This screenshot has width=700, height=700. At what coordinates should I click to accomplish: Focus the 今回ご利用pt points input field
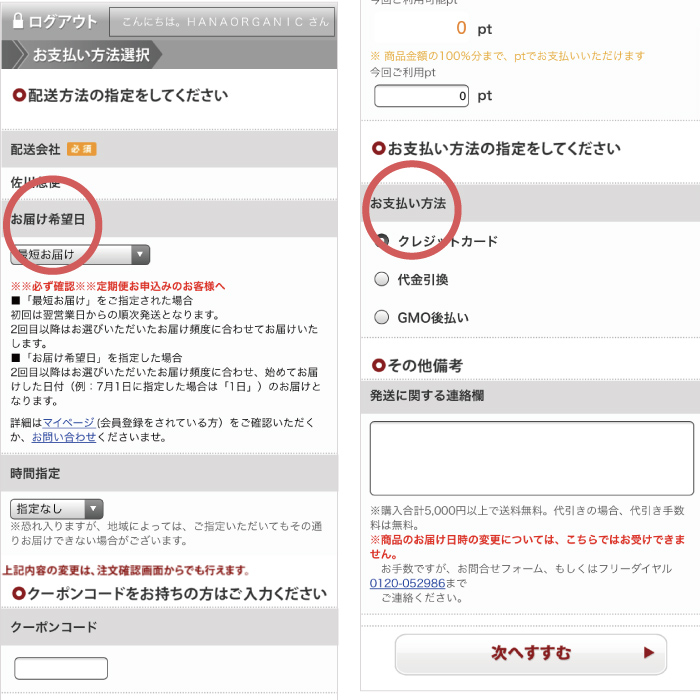tap(421, 97)
